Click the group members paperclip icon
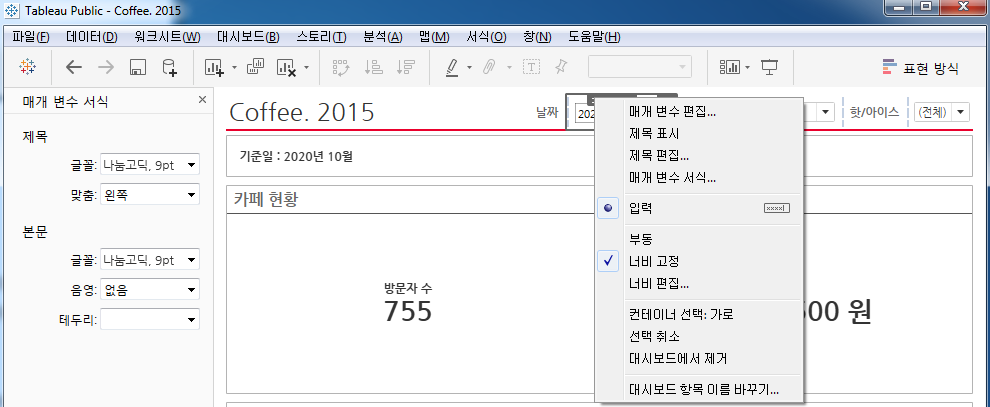The image size is (990, 407). click(x=489, y=68)
